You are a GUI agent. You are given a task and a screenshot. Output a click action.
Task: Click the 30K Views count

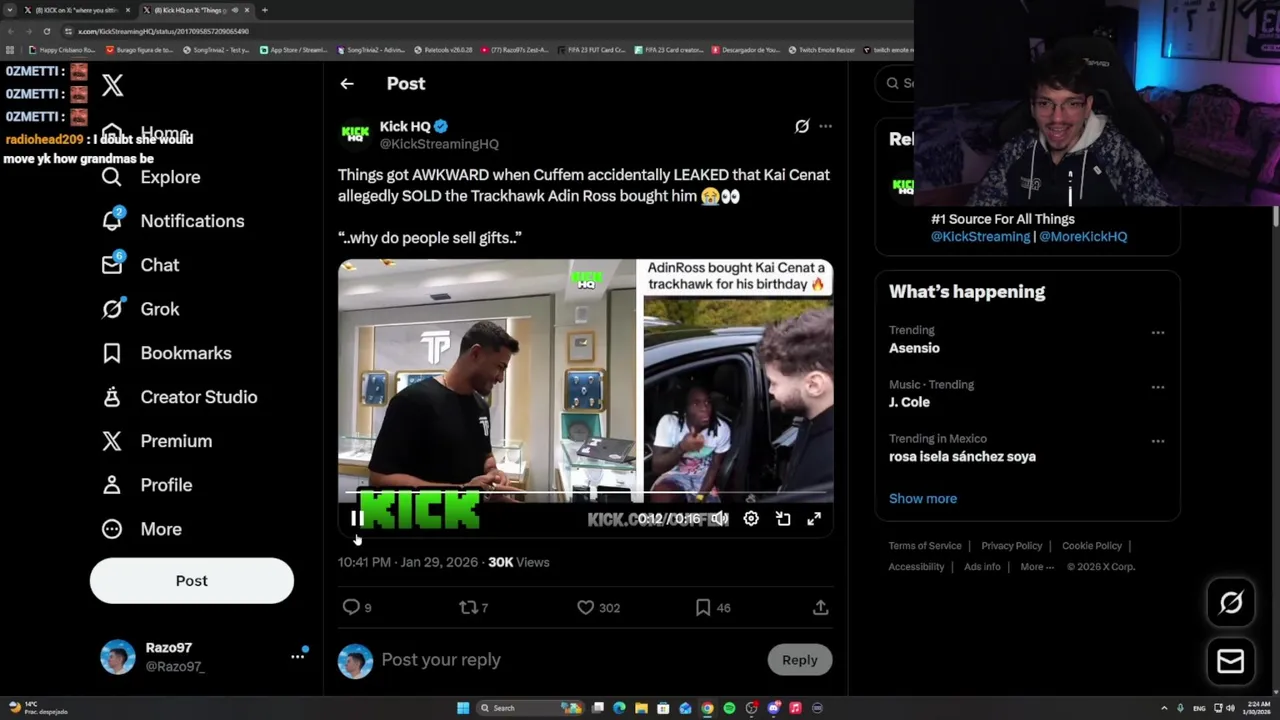point(518,562)
